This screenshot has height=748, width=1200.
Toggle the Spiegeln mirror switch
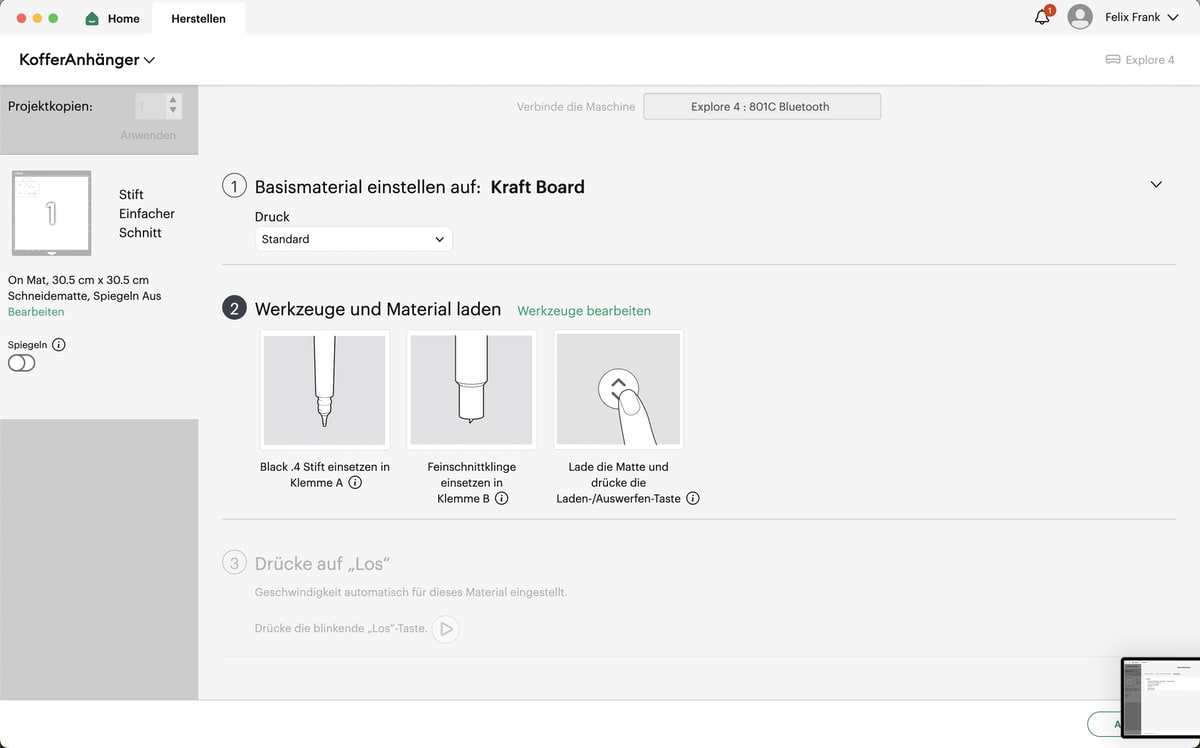(x=21, y=363)
